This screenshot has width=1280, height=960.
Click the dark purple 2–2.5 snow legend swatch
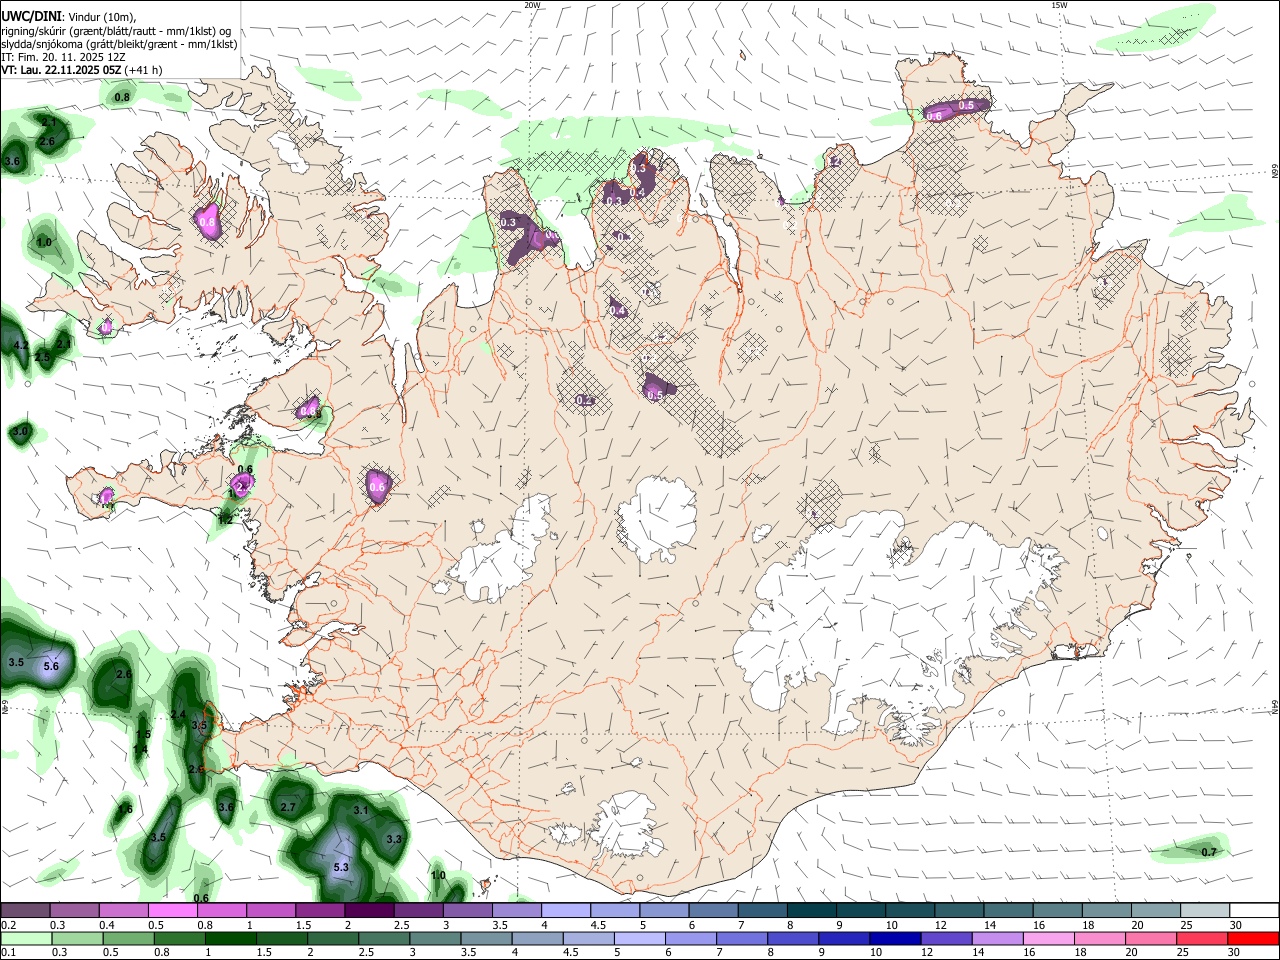click(369, 910)
